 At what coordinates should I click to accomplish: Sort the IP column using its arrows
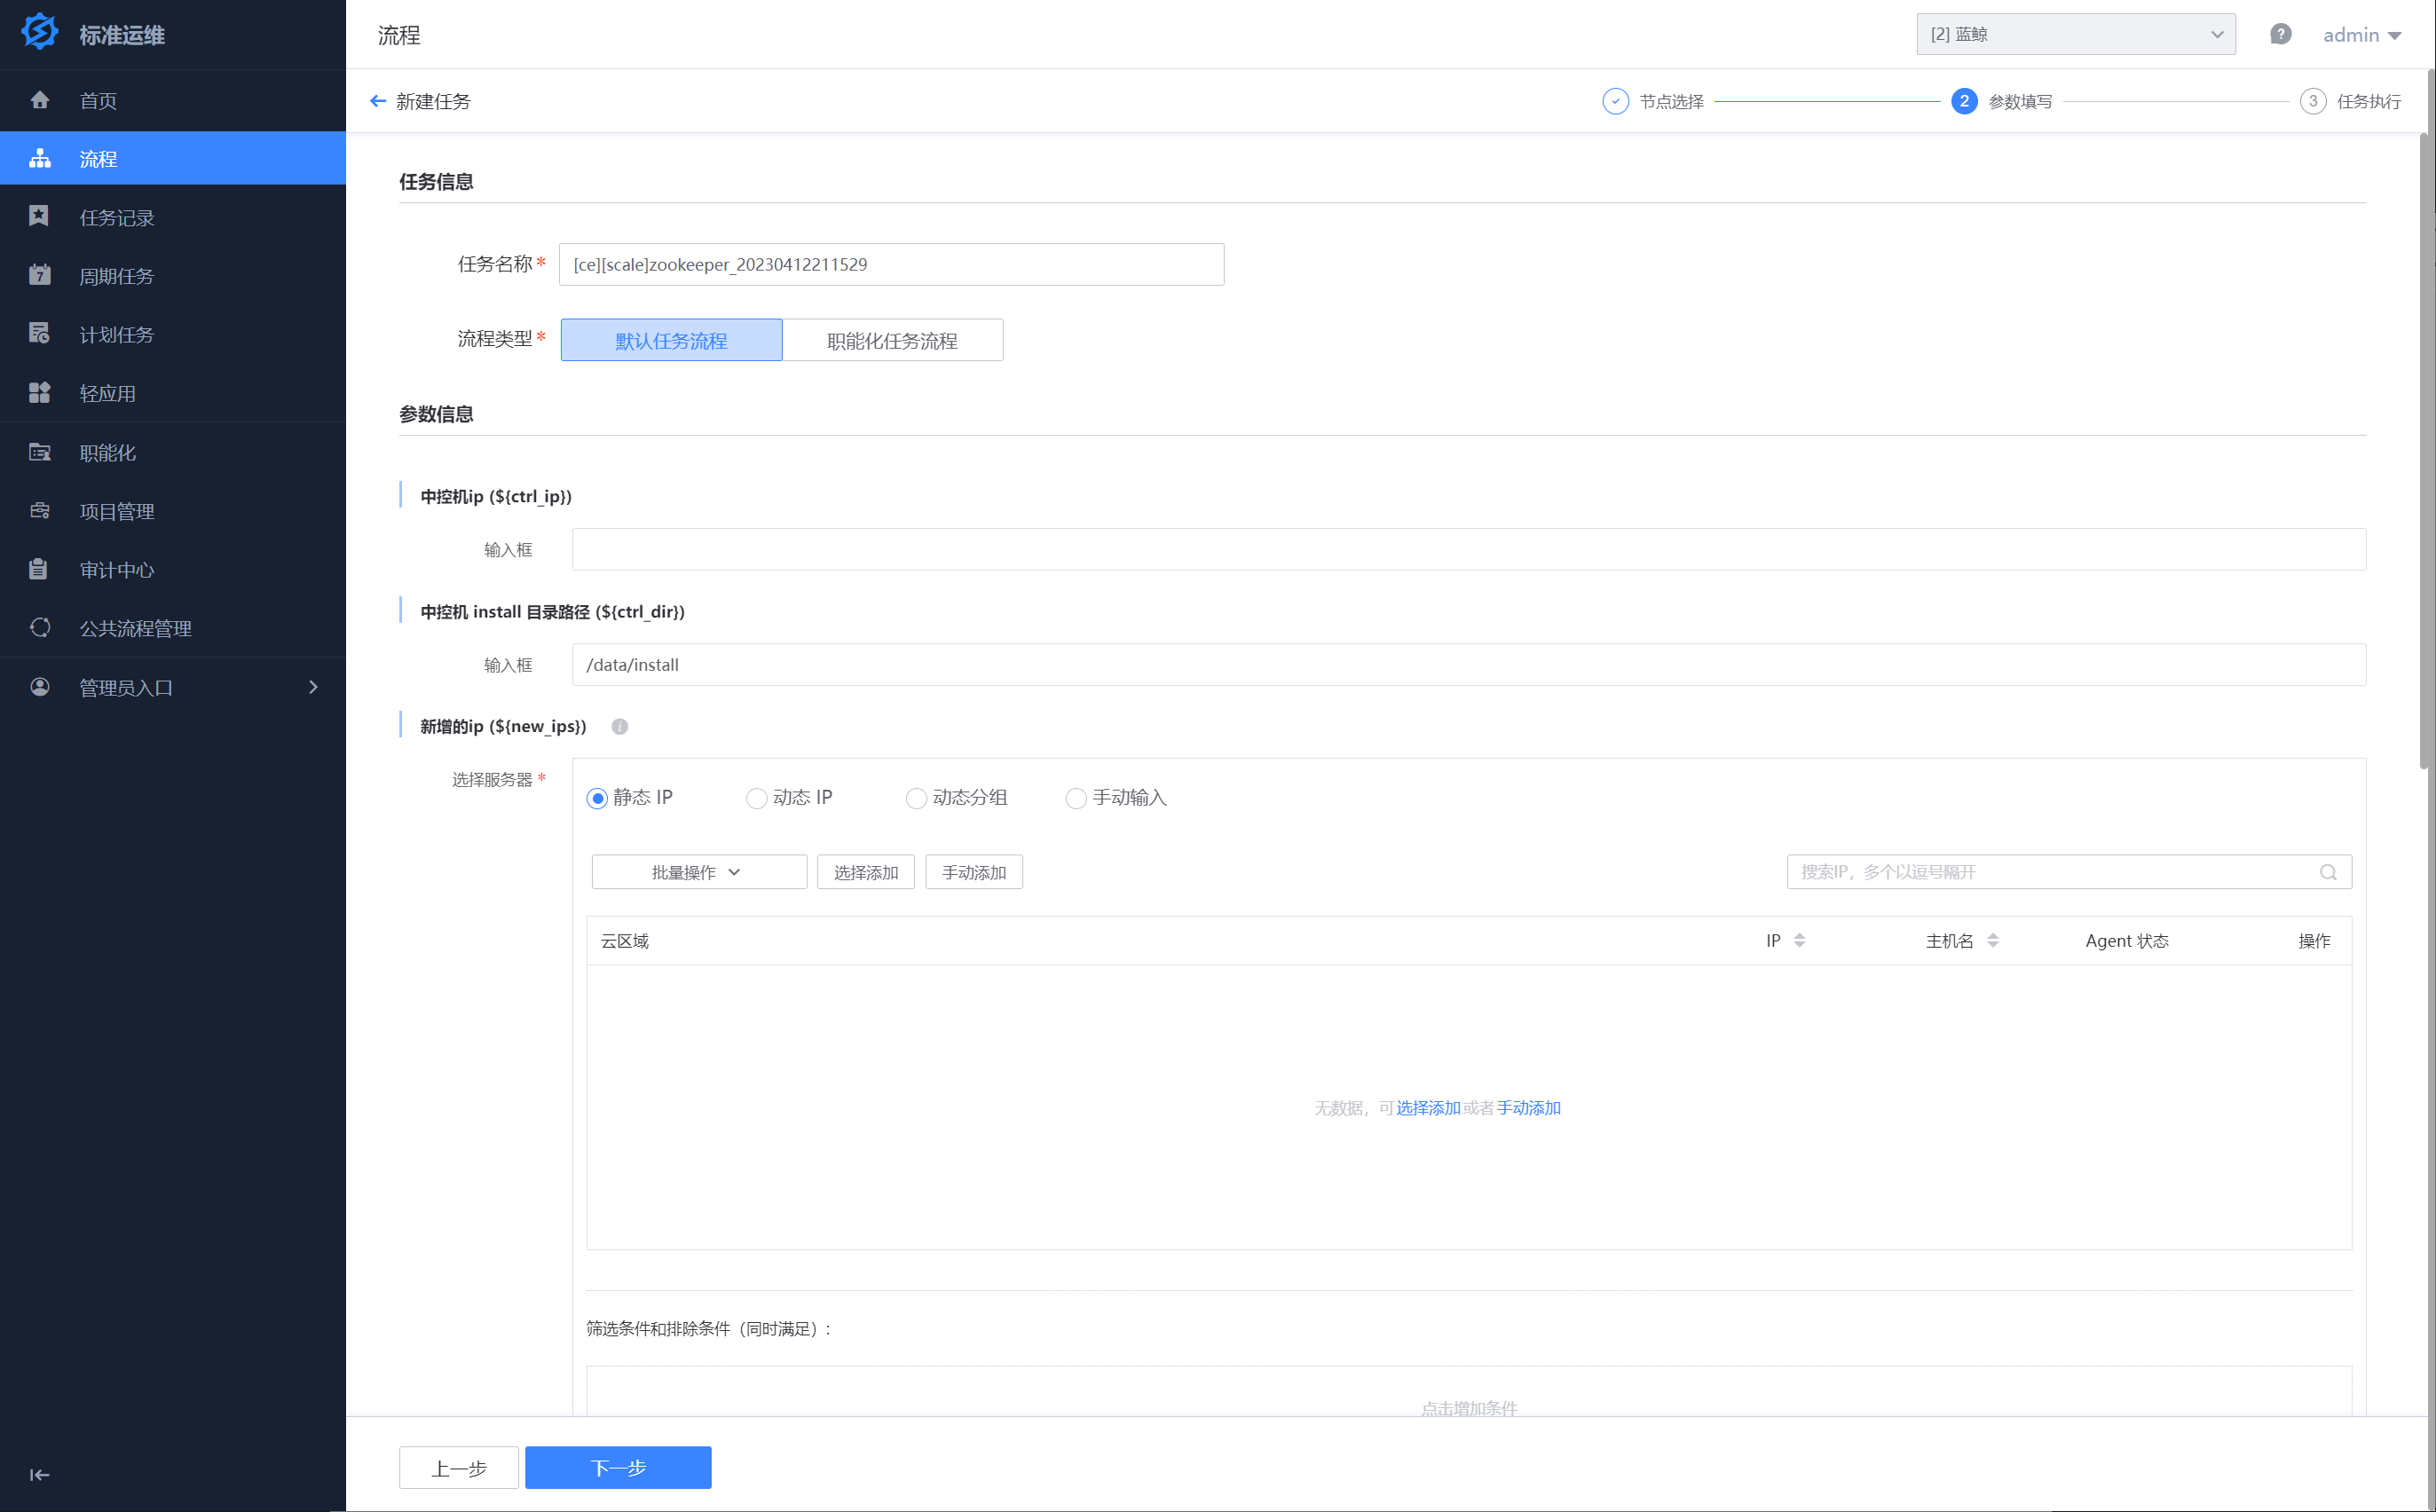point(1799,941)
